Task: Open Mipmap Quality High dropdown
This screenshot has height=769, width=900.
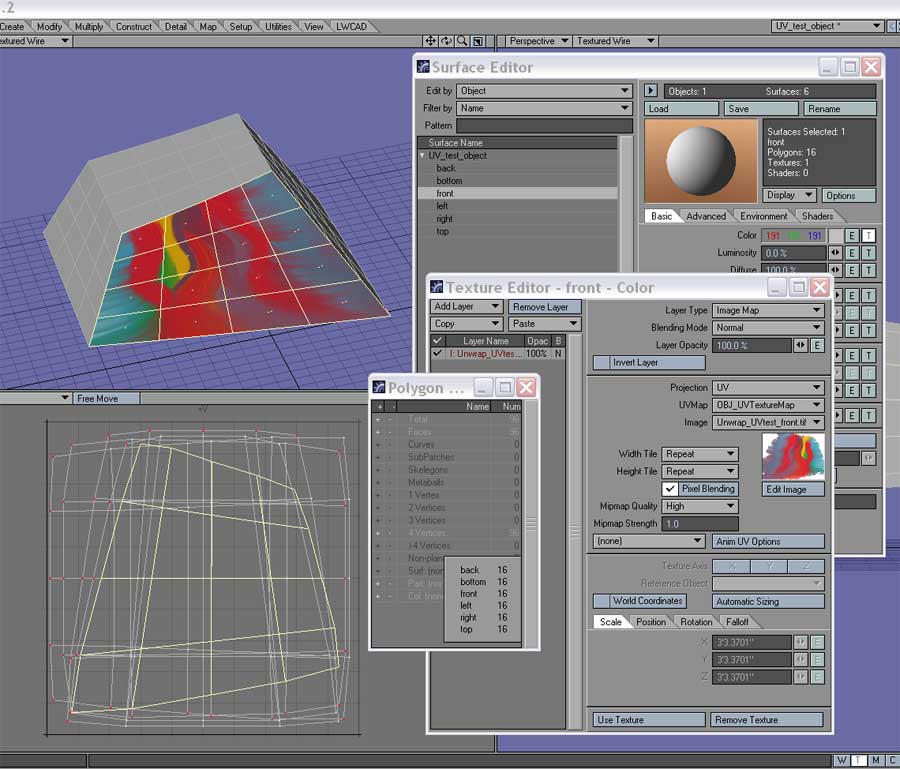Action: 700,506
